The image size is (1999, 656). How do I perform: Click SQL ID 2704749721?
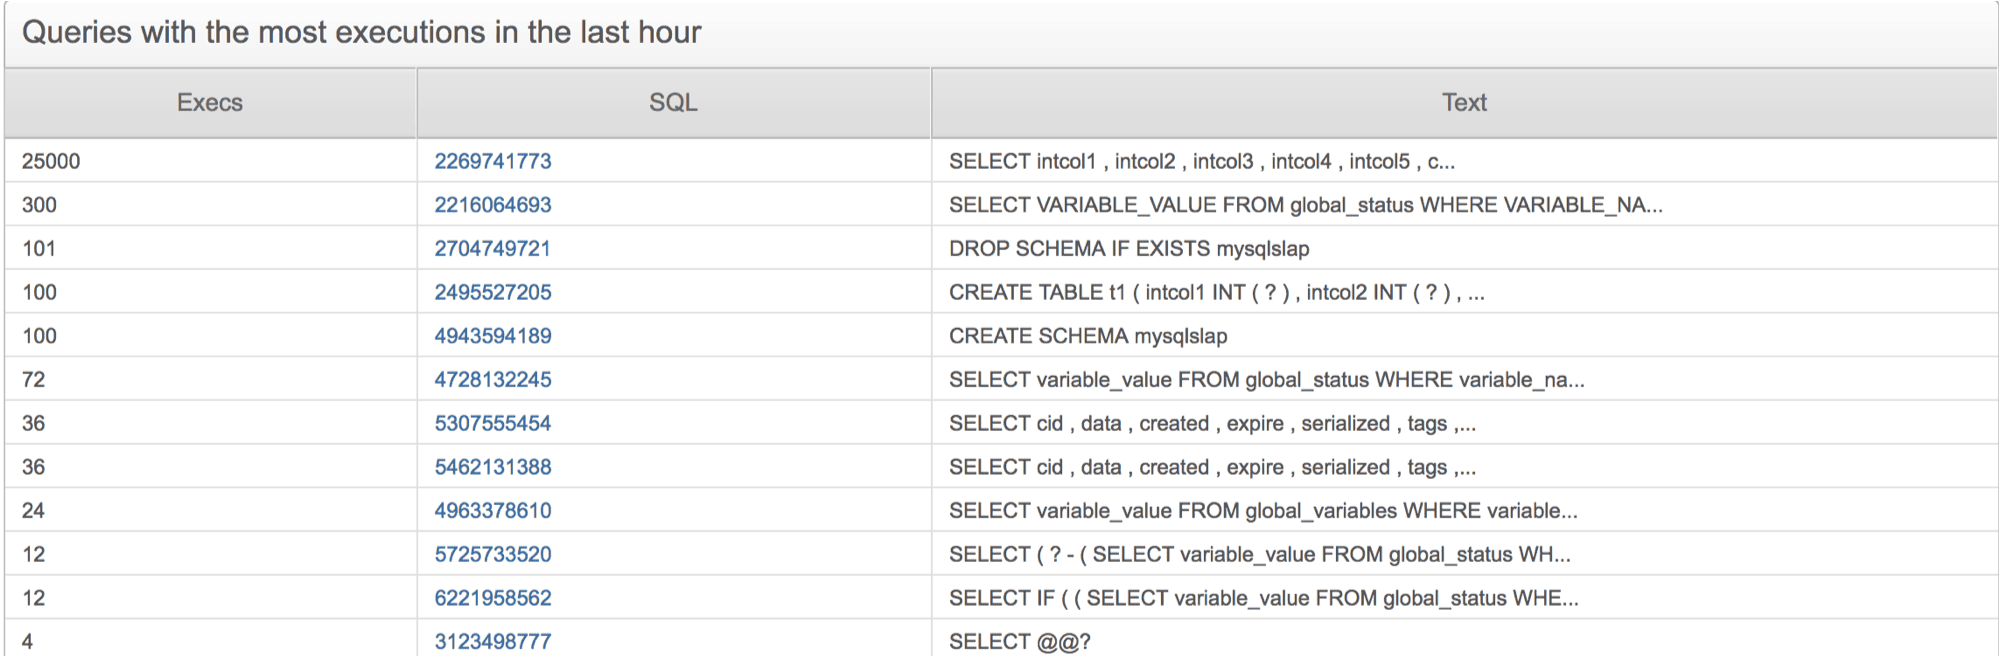coord(492,249)
